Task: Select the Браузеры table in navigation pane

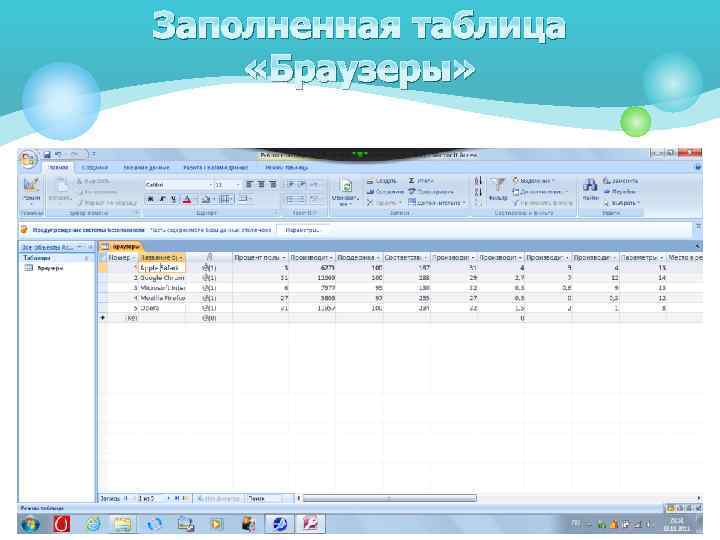Action: pyautogui.click(x=50, y=268)
